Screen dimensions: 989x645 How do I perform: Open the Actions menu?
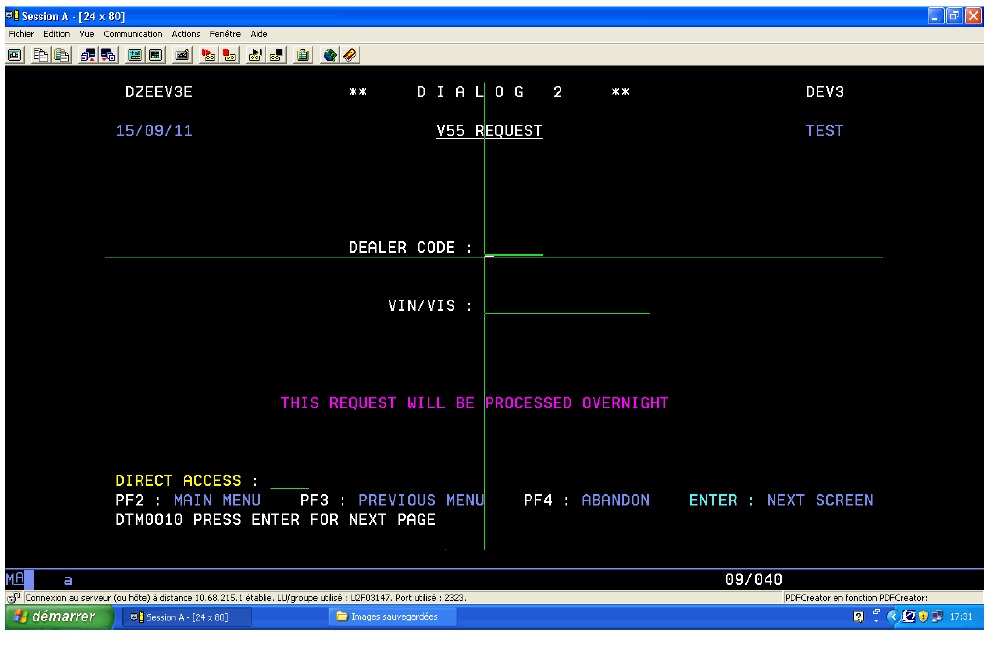[x=186, y=34]
